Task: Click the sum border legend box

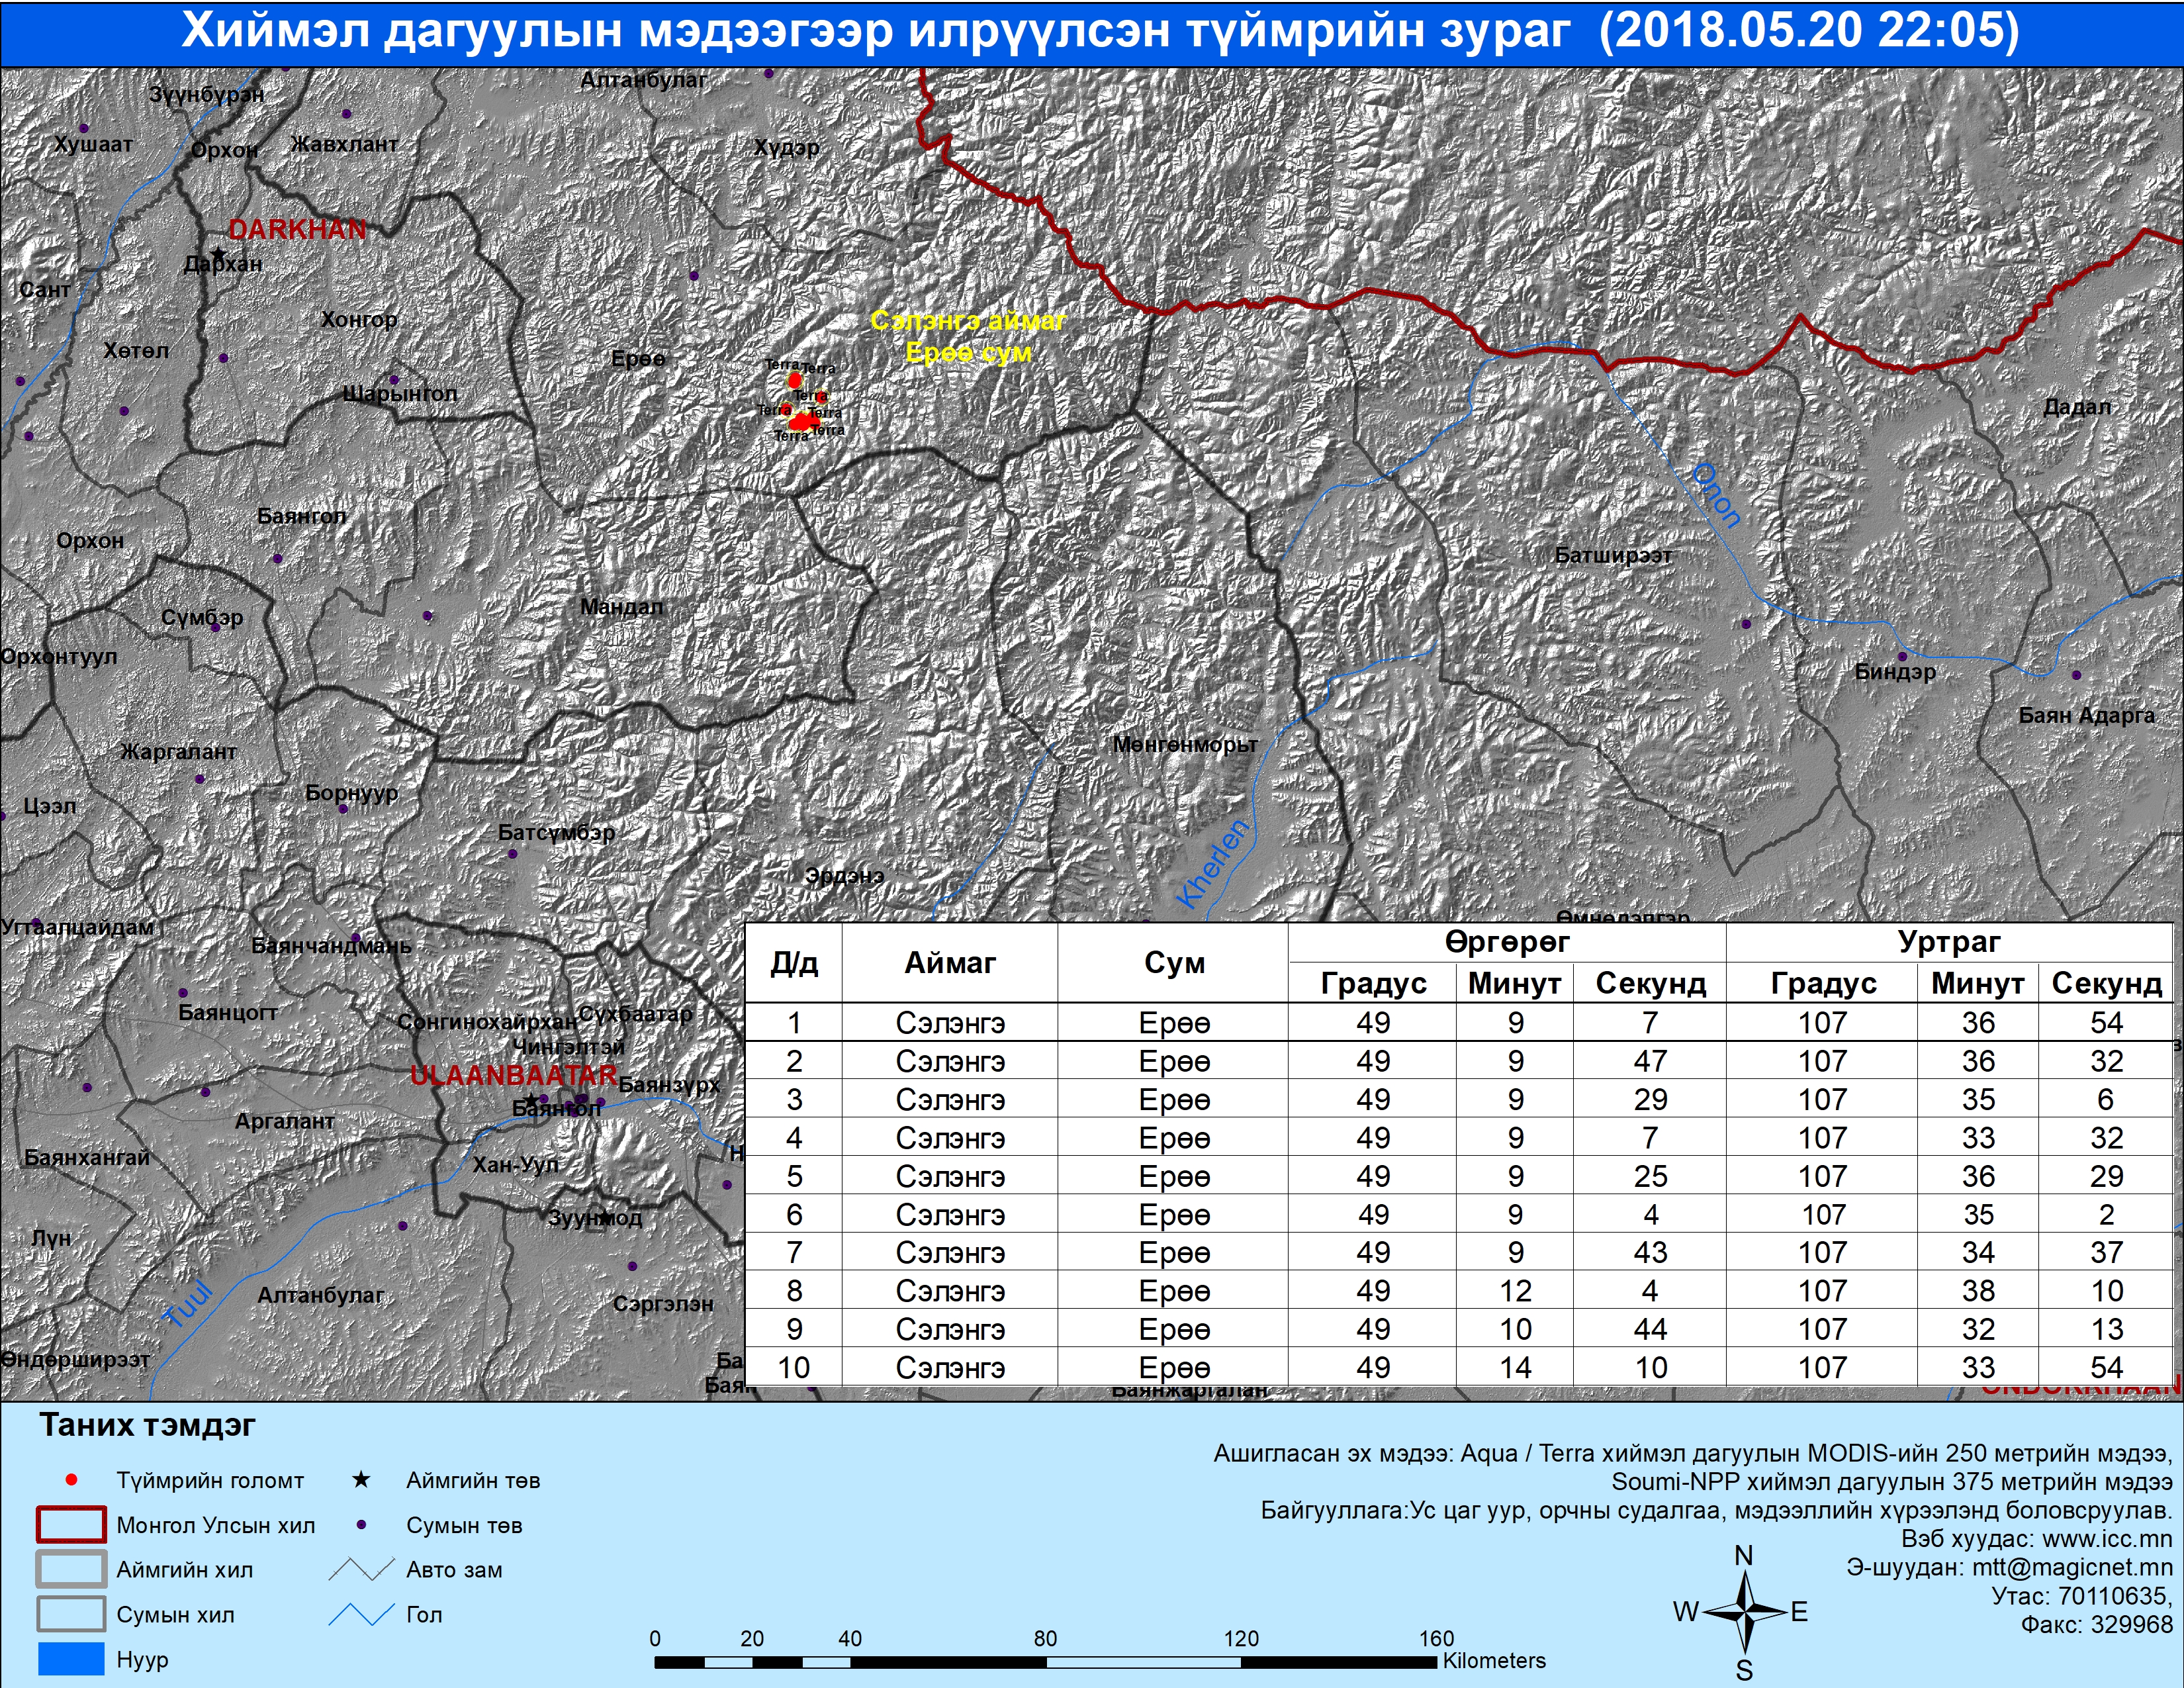Action: point(71,1614)
